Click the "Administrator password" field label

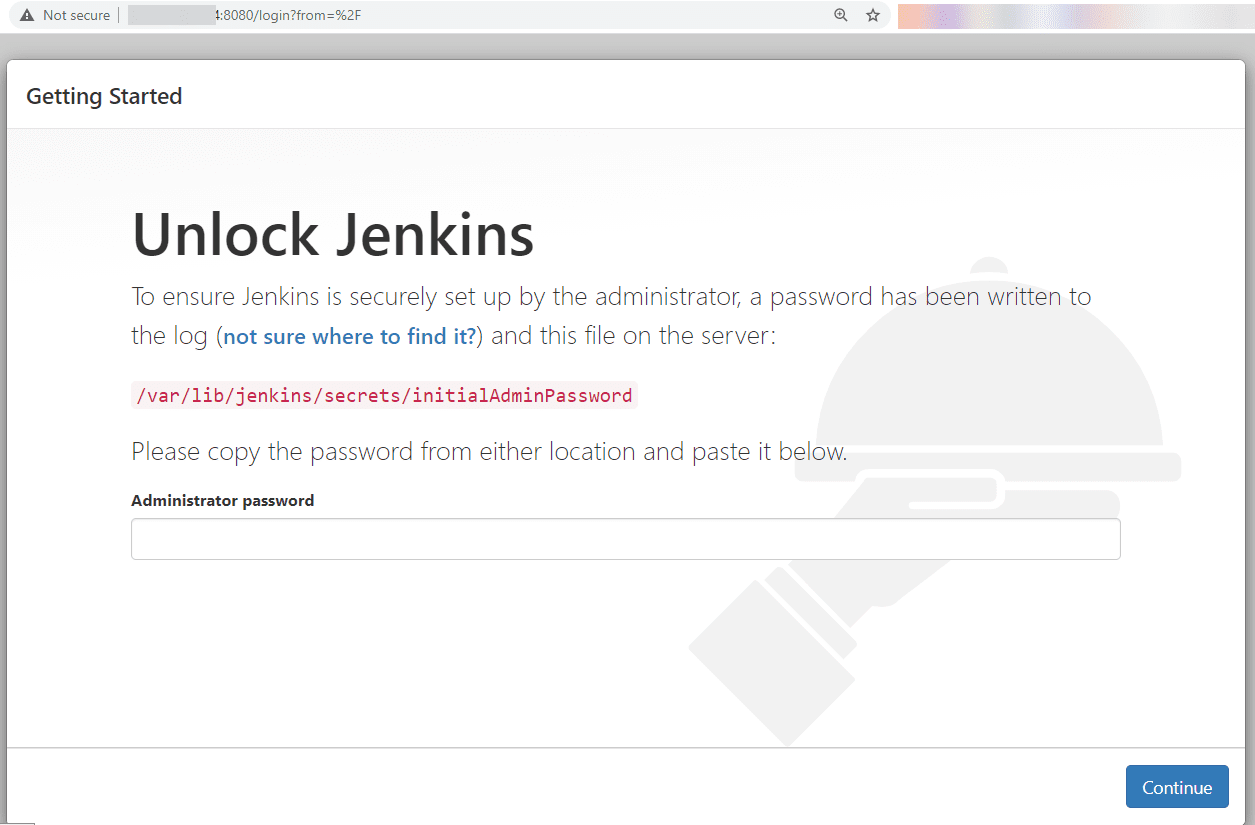pyautogui.click(x=222, y=500)
